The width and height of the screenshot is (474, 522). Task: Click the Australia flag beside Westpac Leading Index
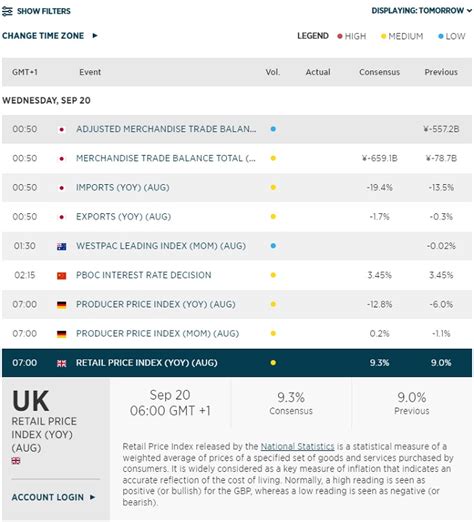coord(61,246)
